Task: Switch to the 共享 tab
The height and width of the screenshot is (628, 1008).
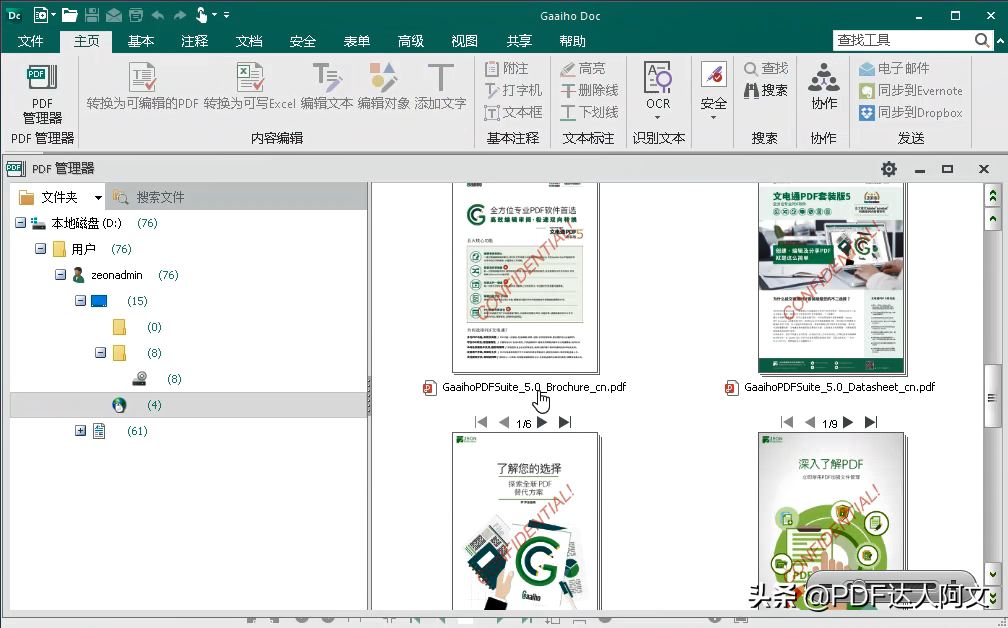Action: pyautogui.click(x=519, y=41)
